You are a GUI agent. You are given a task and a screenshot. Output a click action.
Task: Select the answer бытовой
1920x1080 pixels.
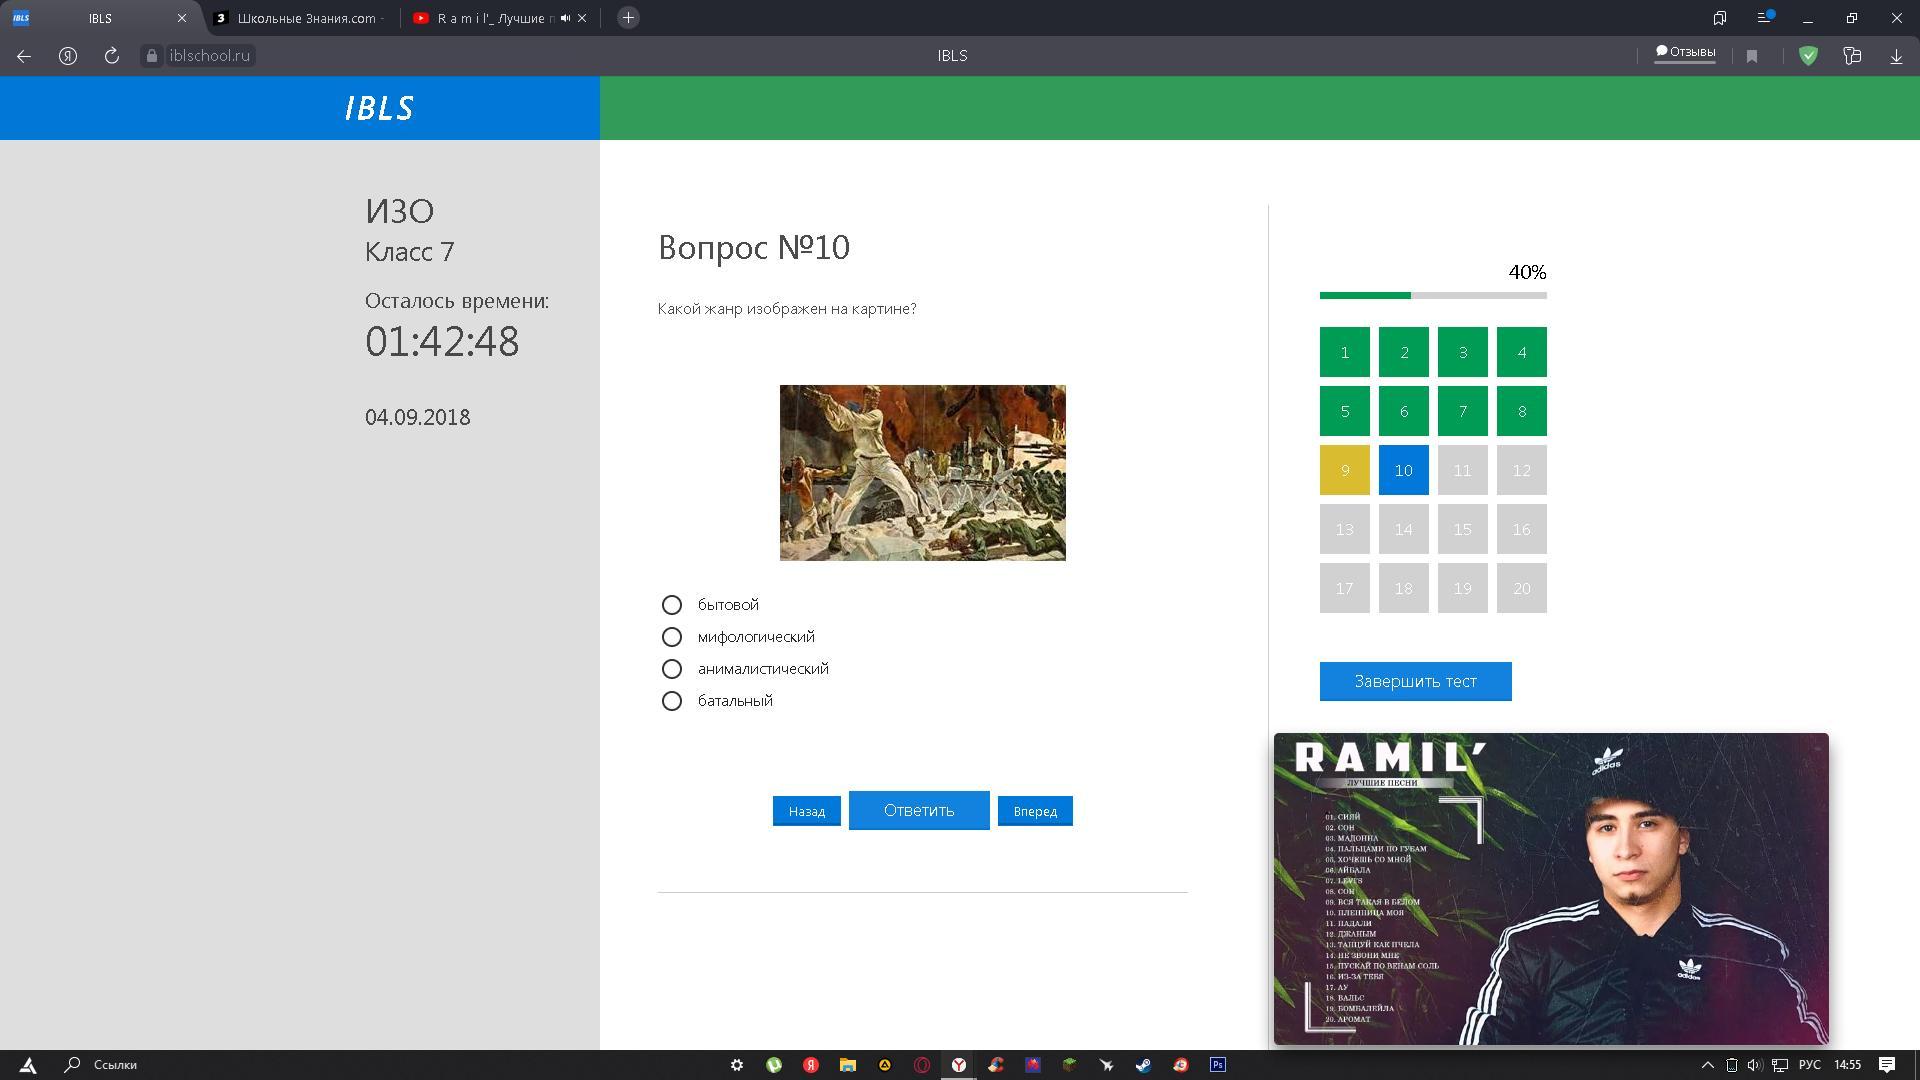(x=672, y=605)
